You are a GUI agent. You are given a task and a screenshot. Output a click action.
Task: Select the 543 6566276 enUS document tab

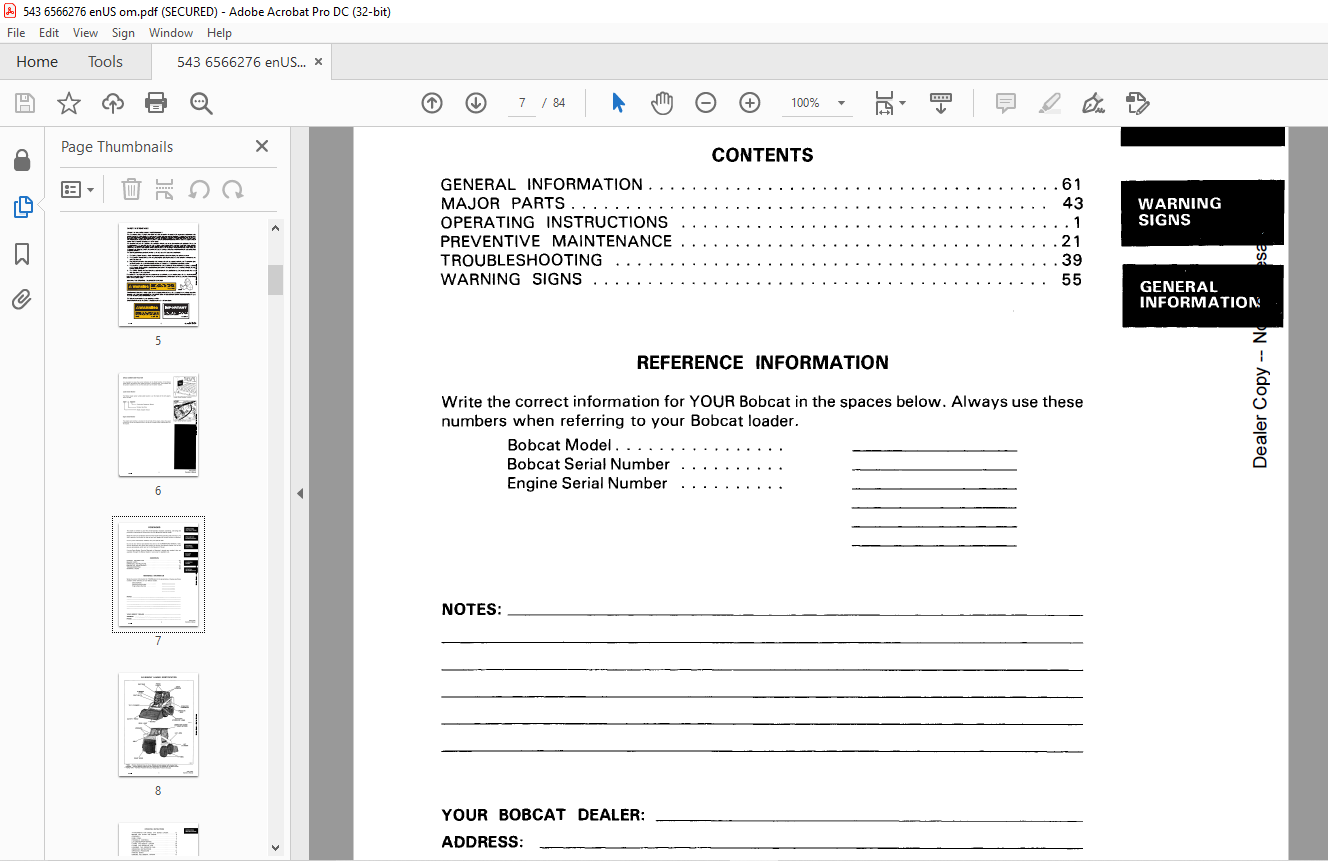[x=241, y=62]
